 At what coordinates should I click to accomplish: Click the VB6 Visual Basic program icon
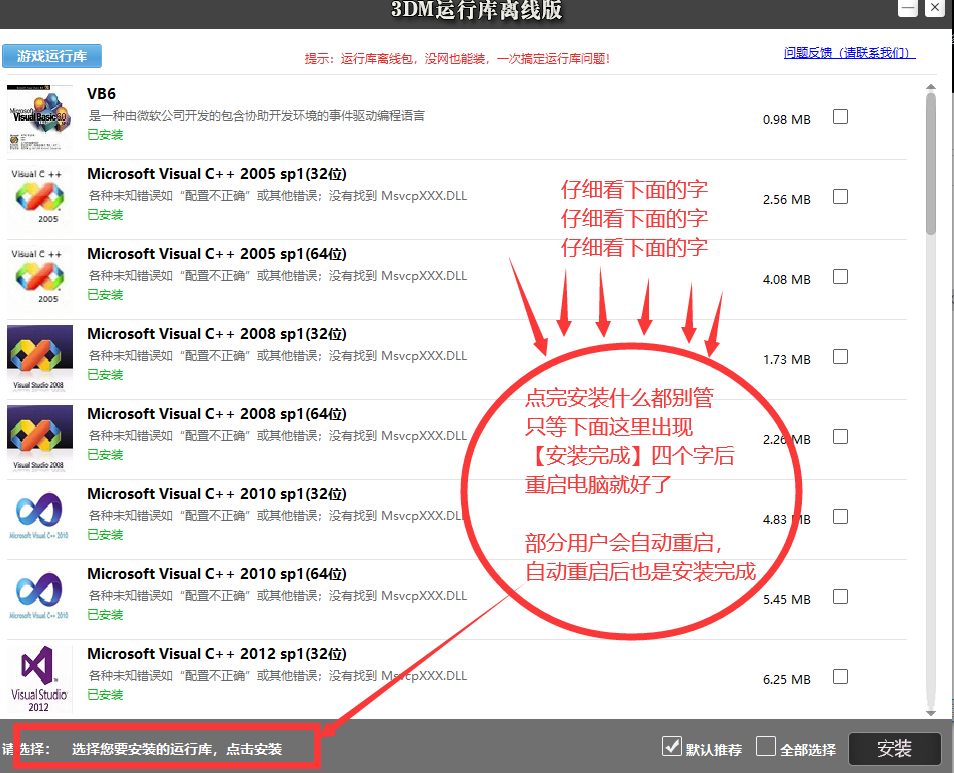38,113
